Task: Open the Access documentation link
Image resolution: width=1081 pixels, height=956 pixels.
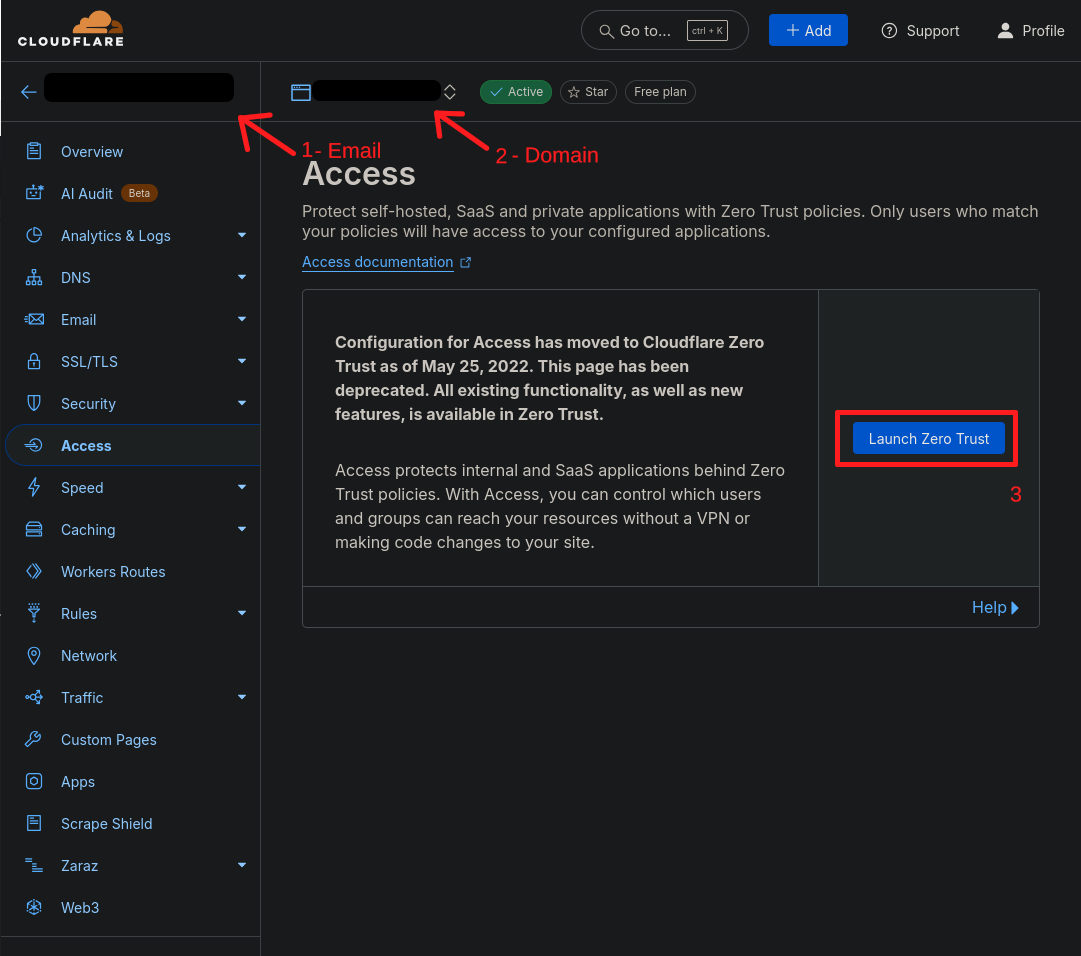Action: point(378,263)
